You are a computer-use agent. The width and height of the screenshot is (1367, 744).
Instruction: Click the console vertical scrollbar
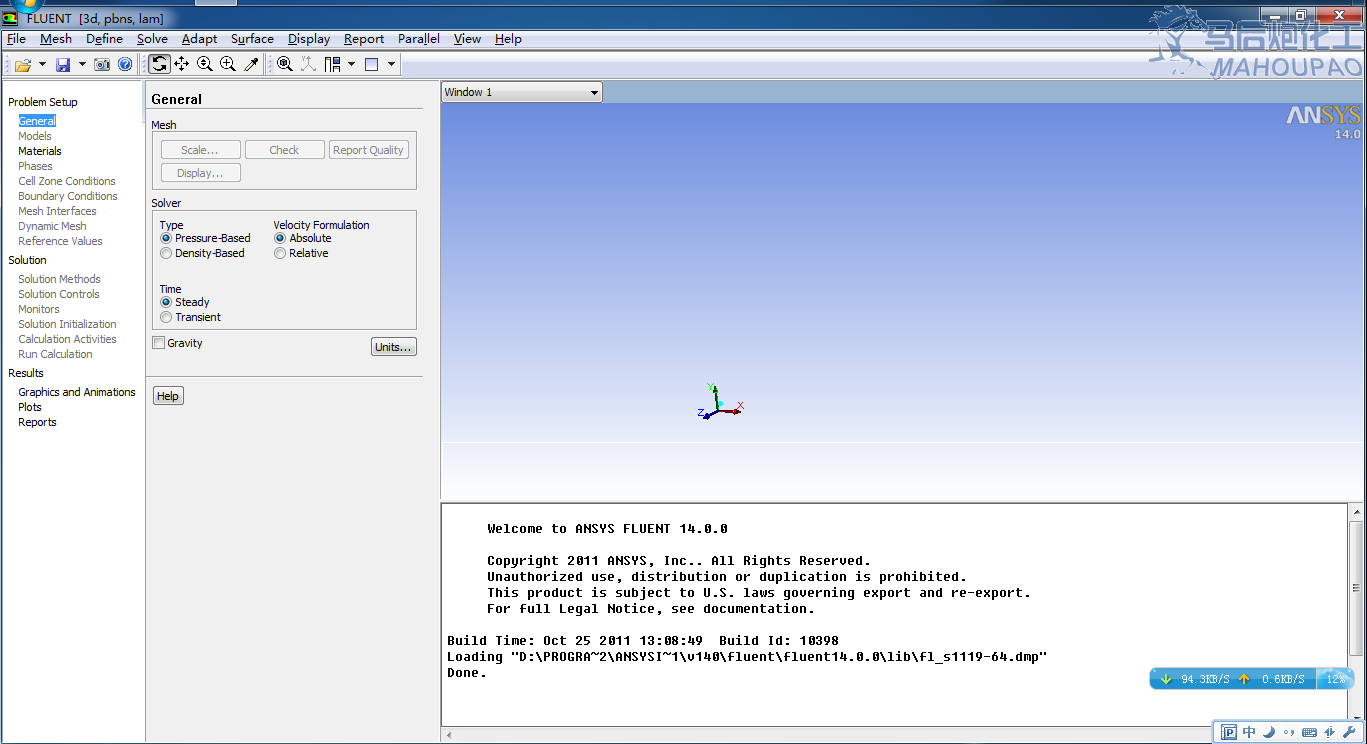(x=1356, y=588)
